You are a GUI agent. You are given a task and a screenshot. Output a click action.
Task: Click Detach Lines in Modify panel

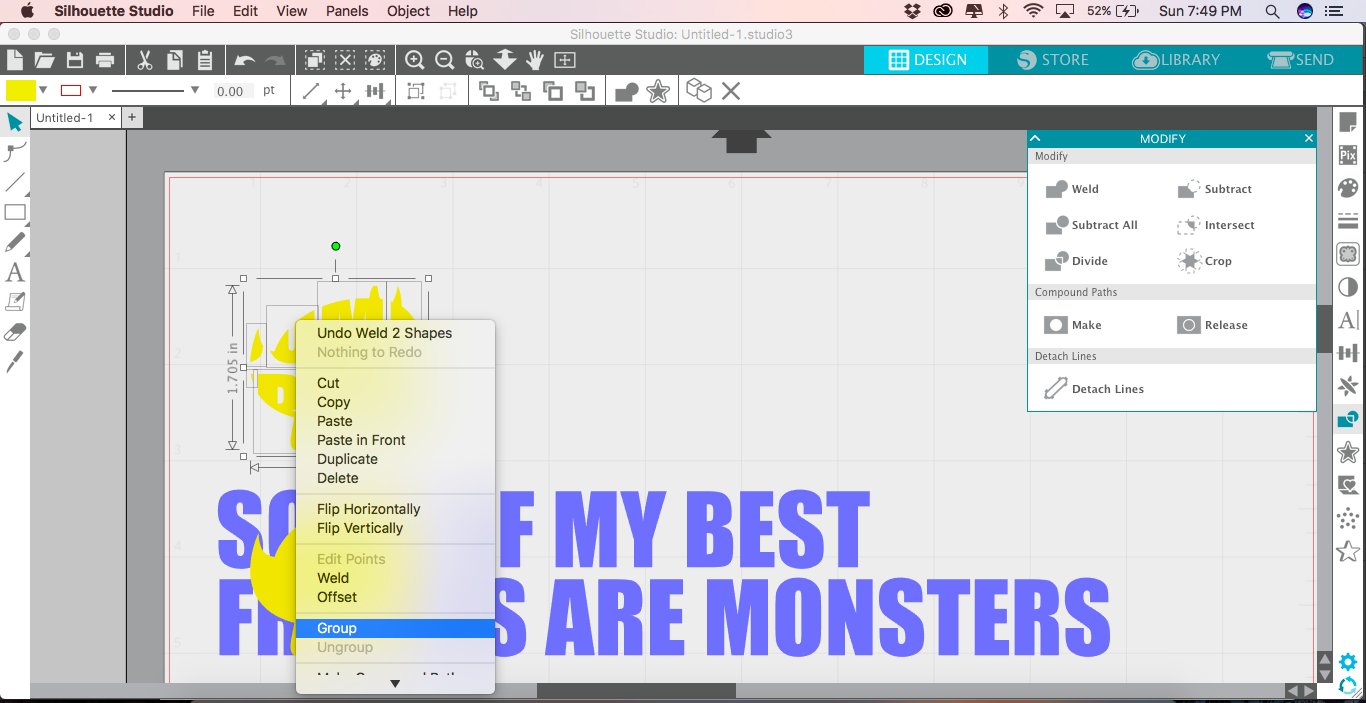(x=1056, y=389)
